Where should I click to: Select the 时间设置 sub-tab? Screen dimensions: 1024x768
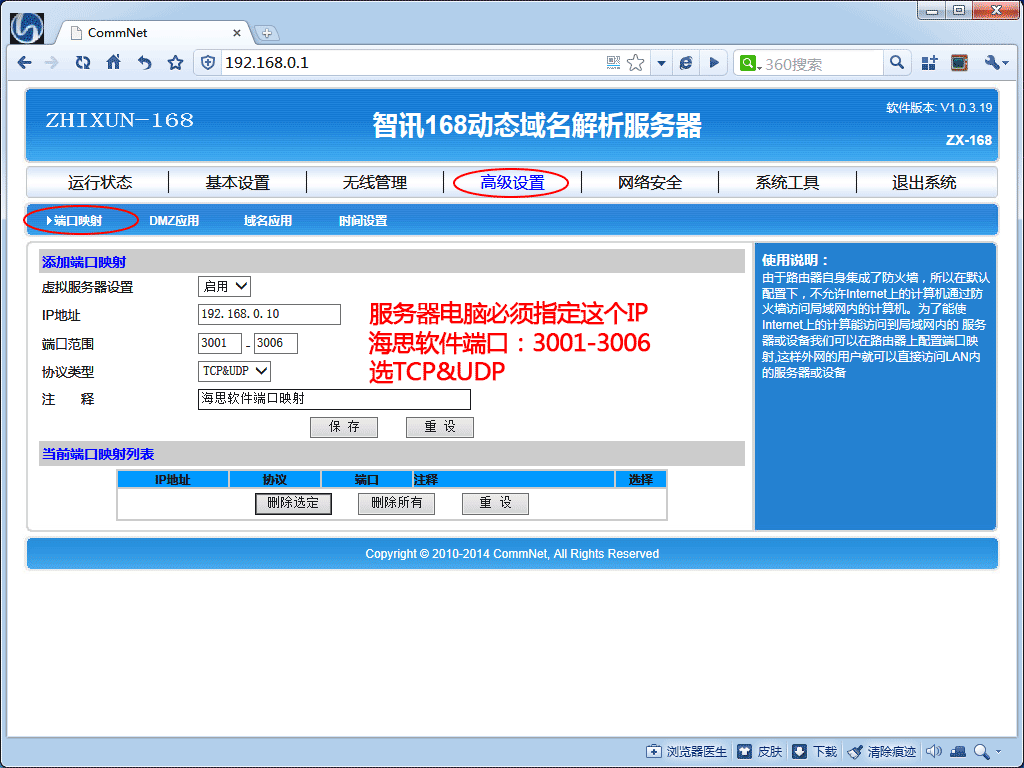[363, 221]
